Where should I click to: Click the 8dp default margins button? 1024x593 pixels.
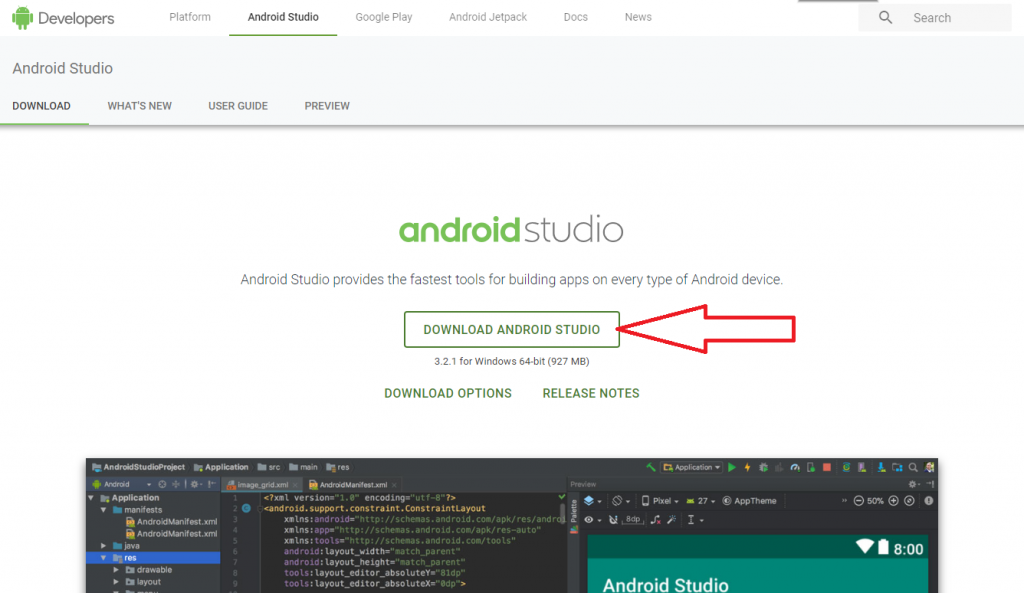[633, 520]
